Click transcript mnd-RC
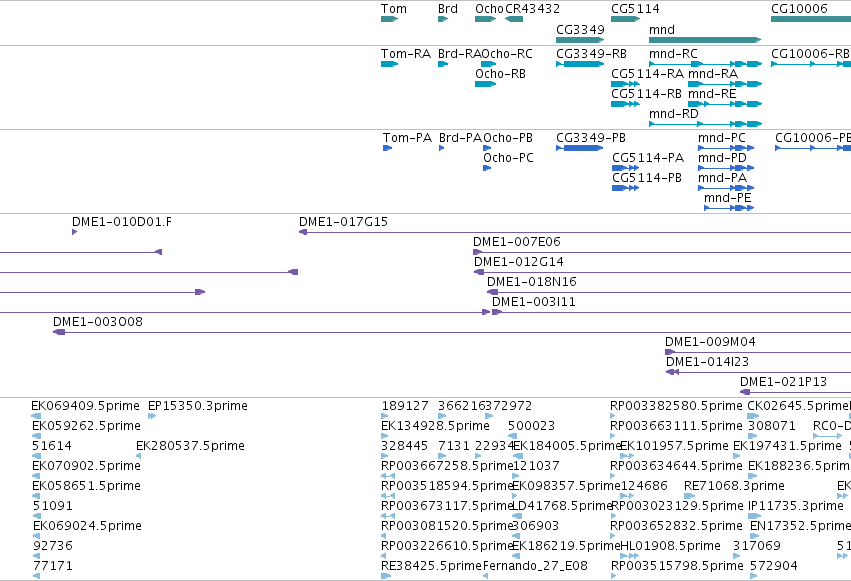The height and width of the screenshot is (581, 851). (x=706, y=64)
